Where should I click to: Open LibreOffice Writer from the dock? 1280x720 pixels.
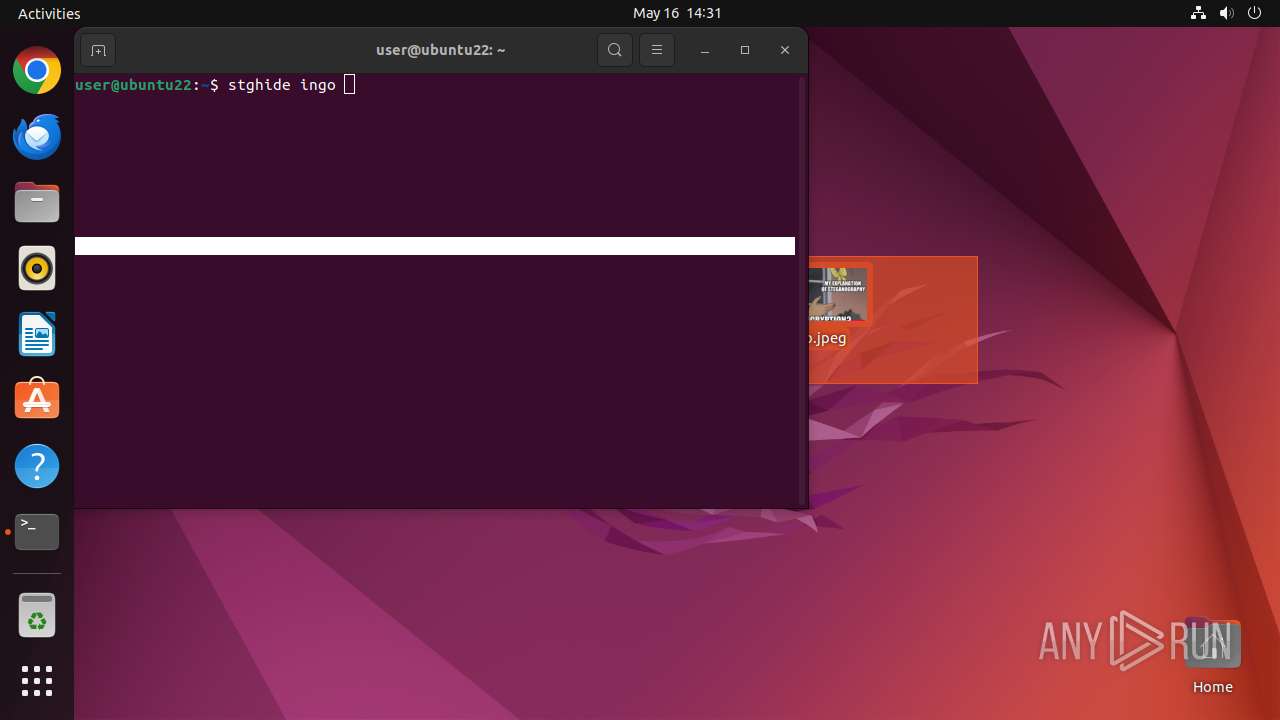click(37, 335)
